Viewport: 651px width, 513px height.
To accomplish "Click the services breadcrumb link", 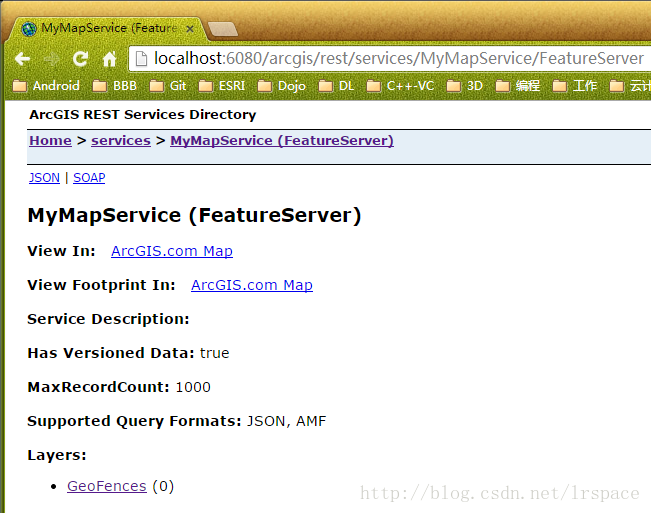I will point(121,141).
